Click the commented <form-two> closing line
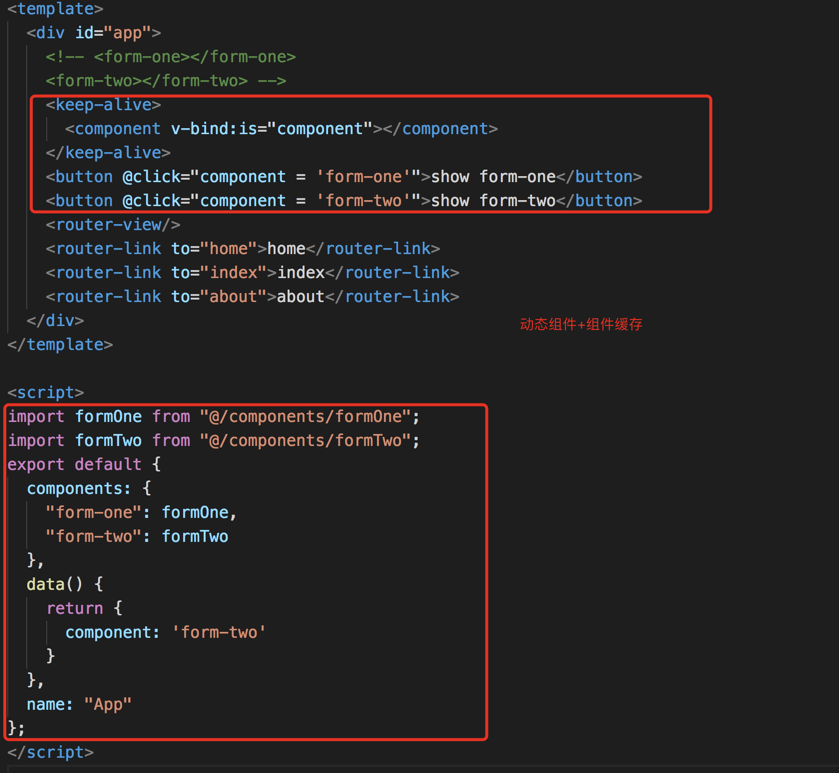The width and height of the screenshot is (839, 773). coord(166,81)
